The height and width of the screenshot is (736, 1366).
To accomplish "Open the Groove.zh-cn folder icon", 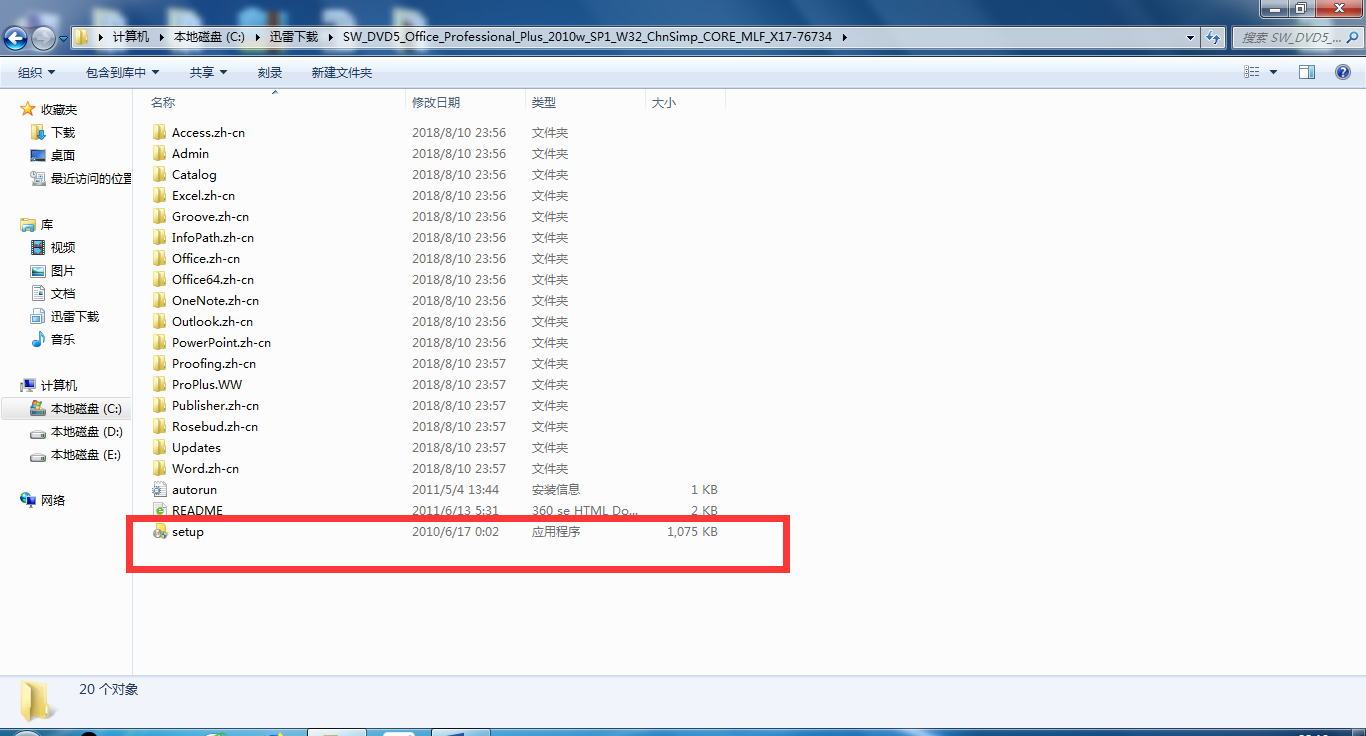I will click(x=159, y=217).
